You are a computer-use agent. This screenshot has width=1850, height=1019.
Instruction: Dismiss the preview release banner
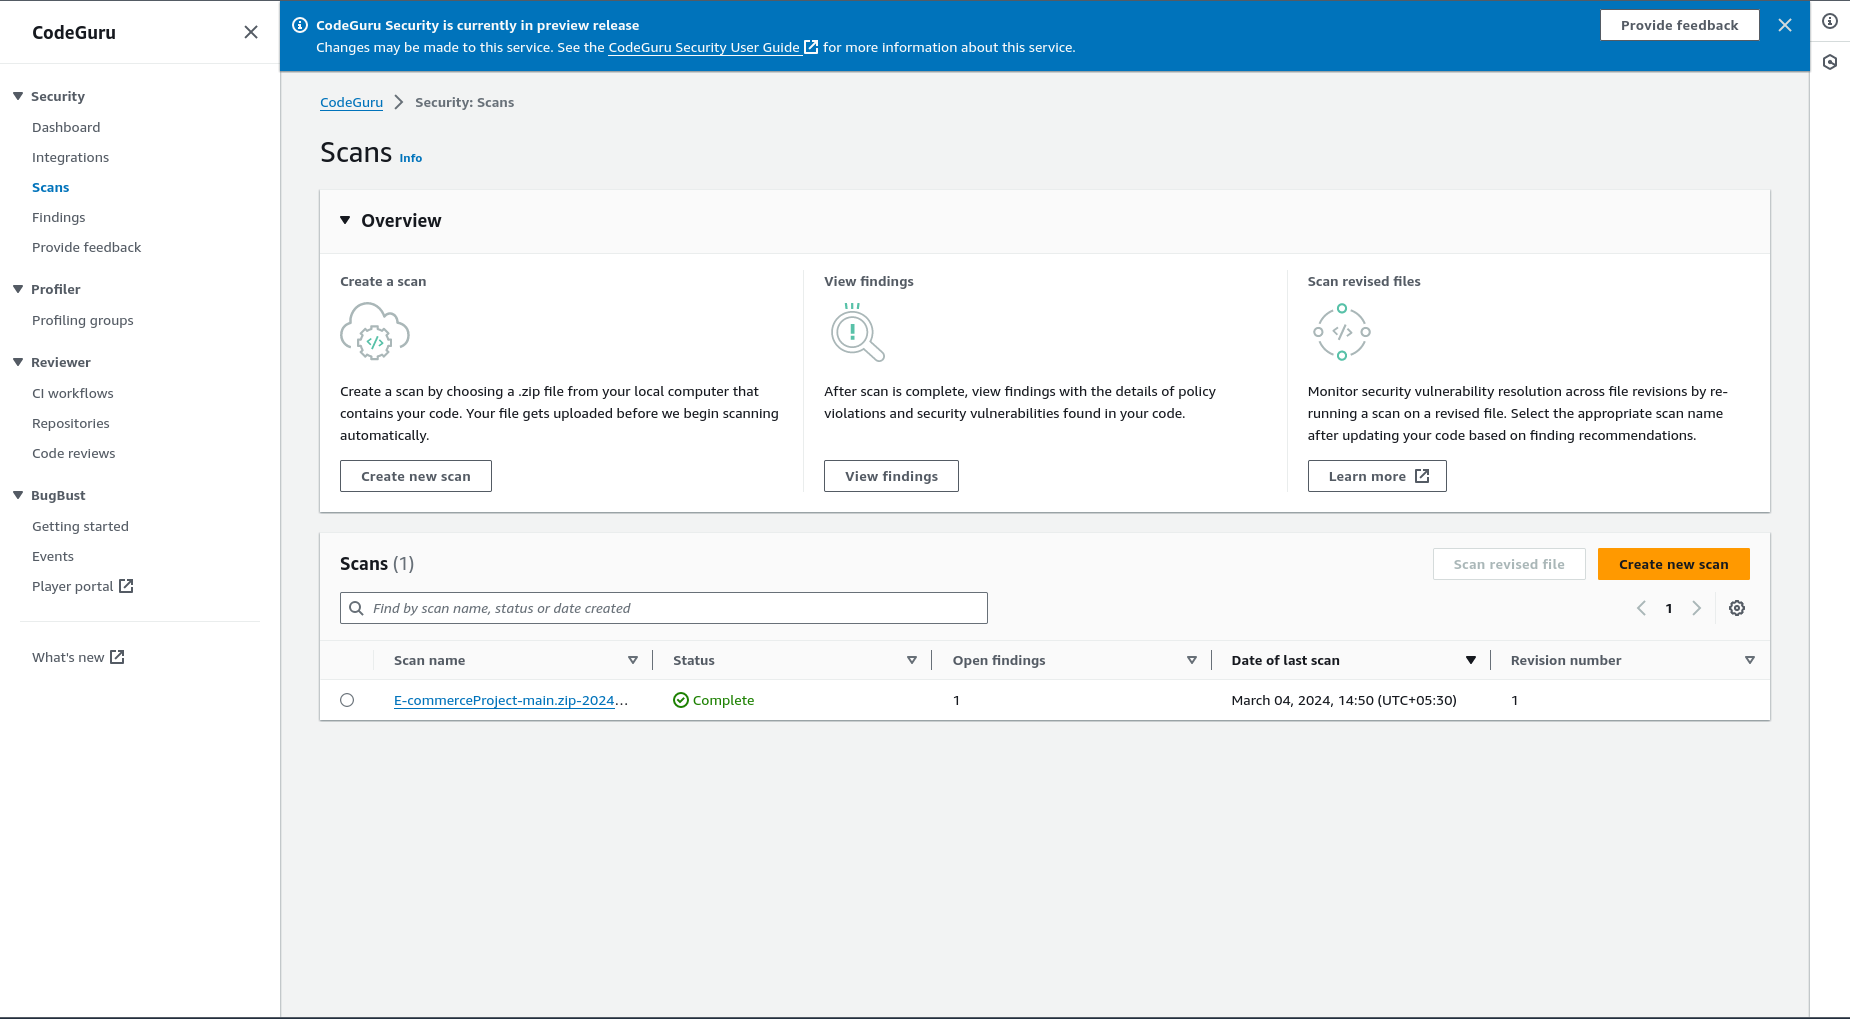pos(1785,25)
